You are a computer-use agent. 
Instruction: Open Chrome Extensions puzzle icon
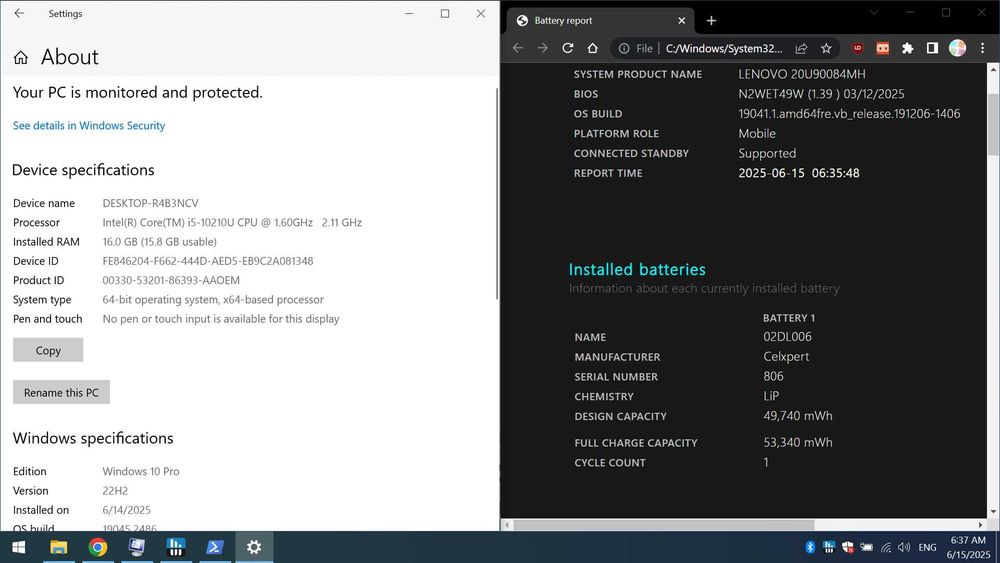(908, 48)
